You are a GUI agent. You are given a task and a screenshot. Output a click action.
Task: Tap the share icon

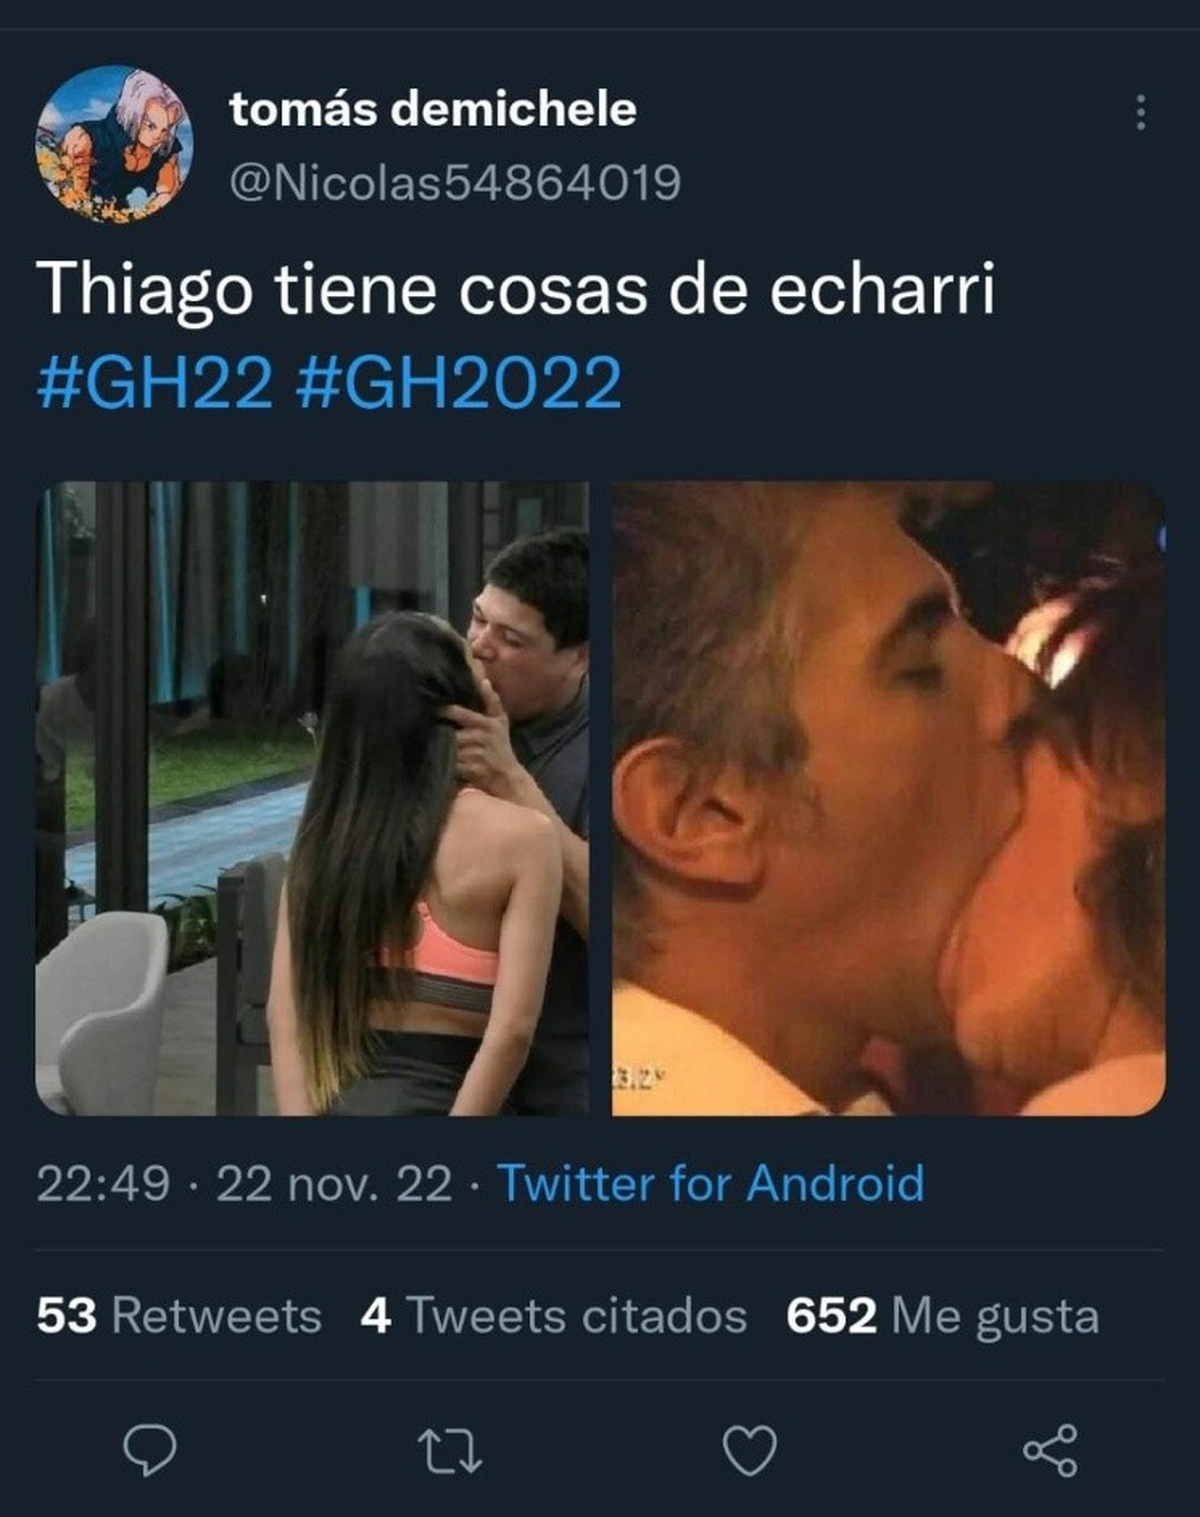coord(1050,1450)
